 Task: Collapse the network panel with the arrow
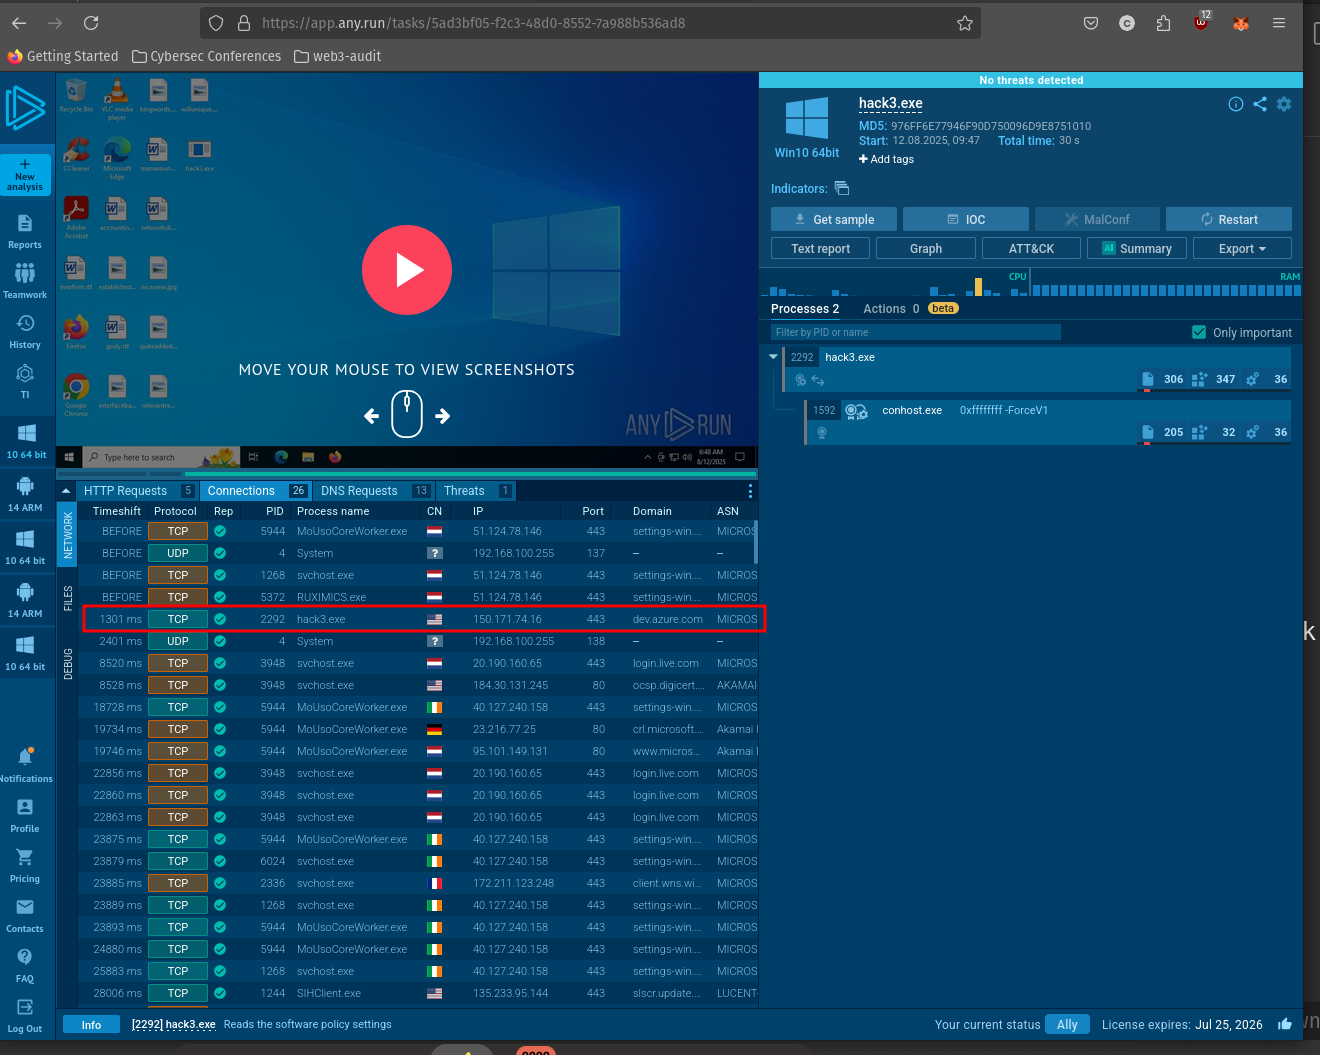point(66,491)
